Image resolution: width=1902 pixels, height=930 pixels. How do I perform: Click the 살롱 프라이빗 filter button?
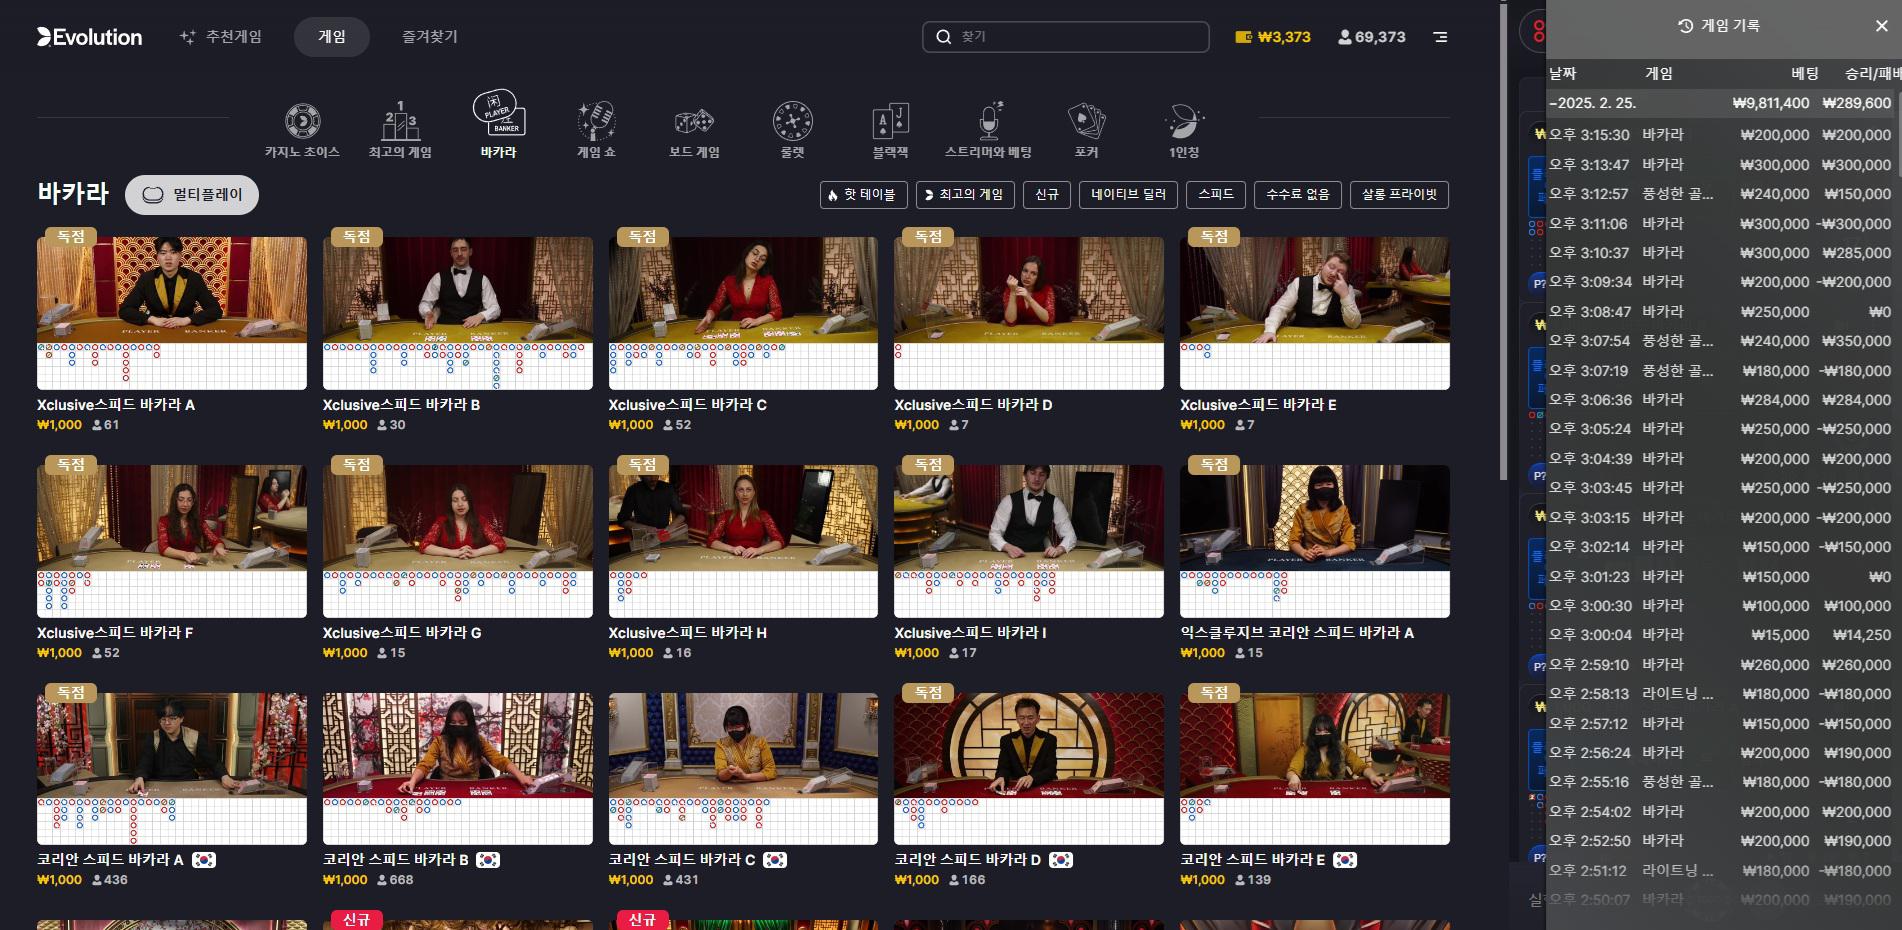1398,195
